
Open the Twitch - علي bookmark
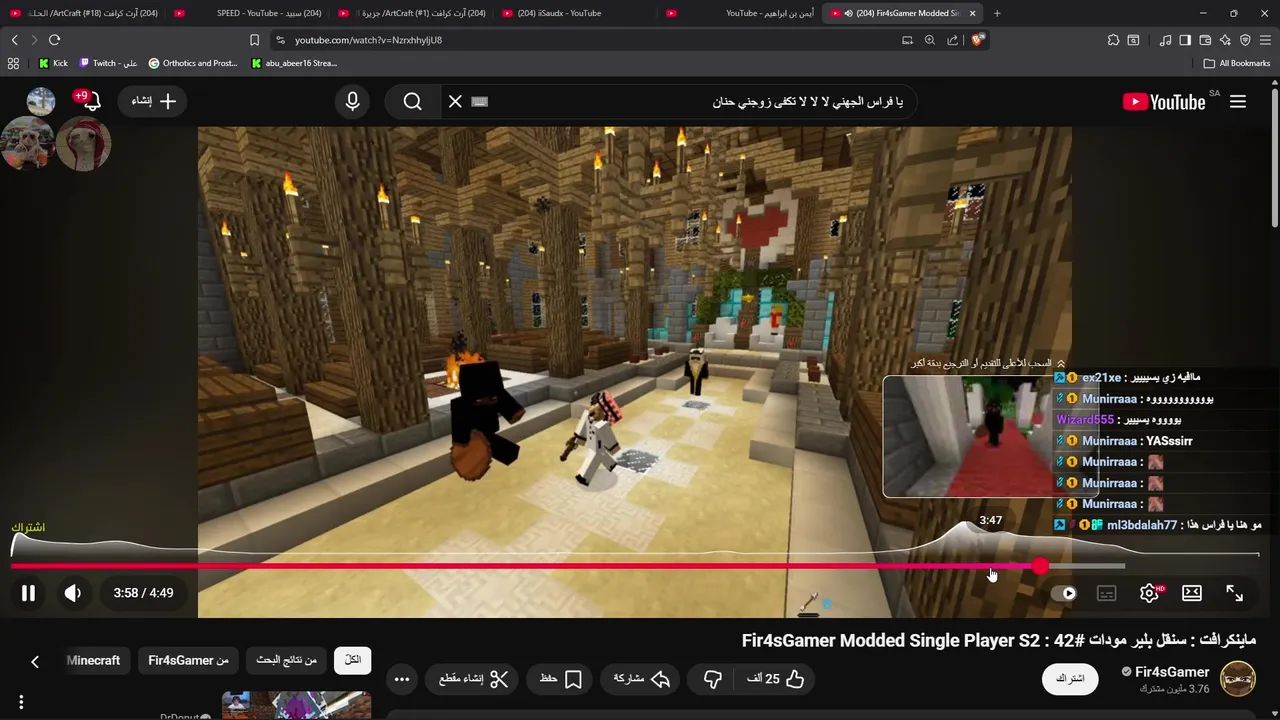108,63
